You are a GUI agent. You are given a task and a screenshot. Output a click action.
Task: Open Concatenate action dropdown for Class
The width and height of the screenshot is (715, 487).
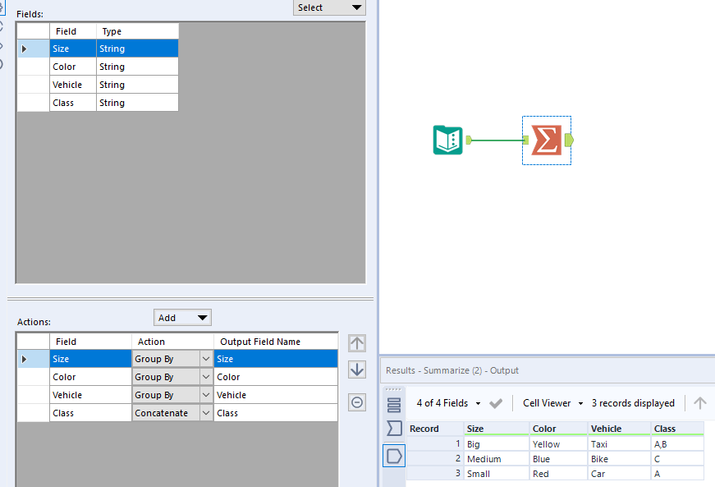pos(206,413)
